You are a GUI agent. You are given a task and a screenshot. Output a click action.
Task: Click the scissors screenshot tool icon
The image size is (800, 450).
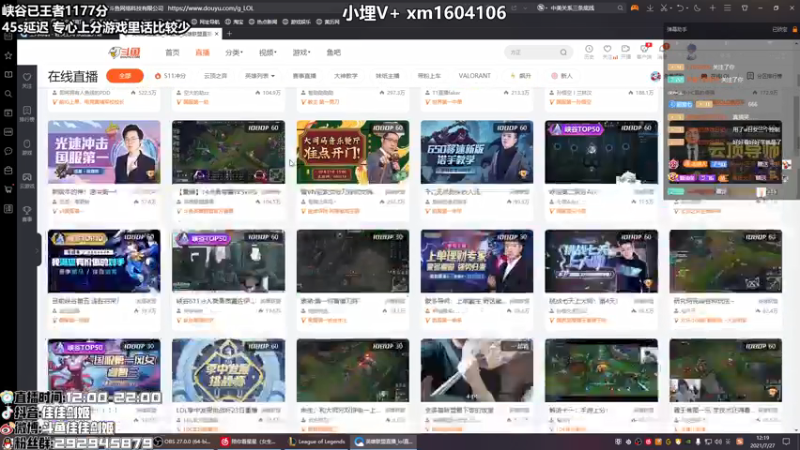point(663,8)
